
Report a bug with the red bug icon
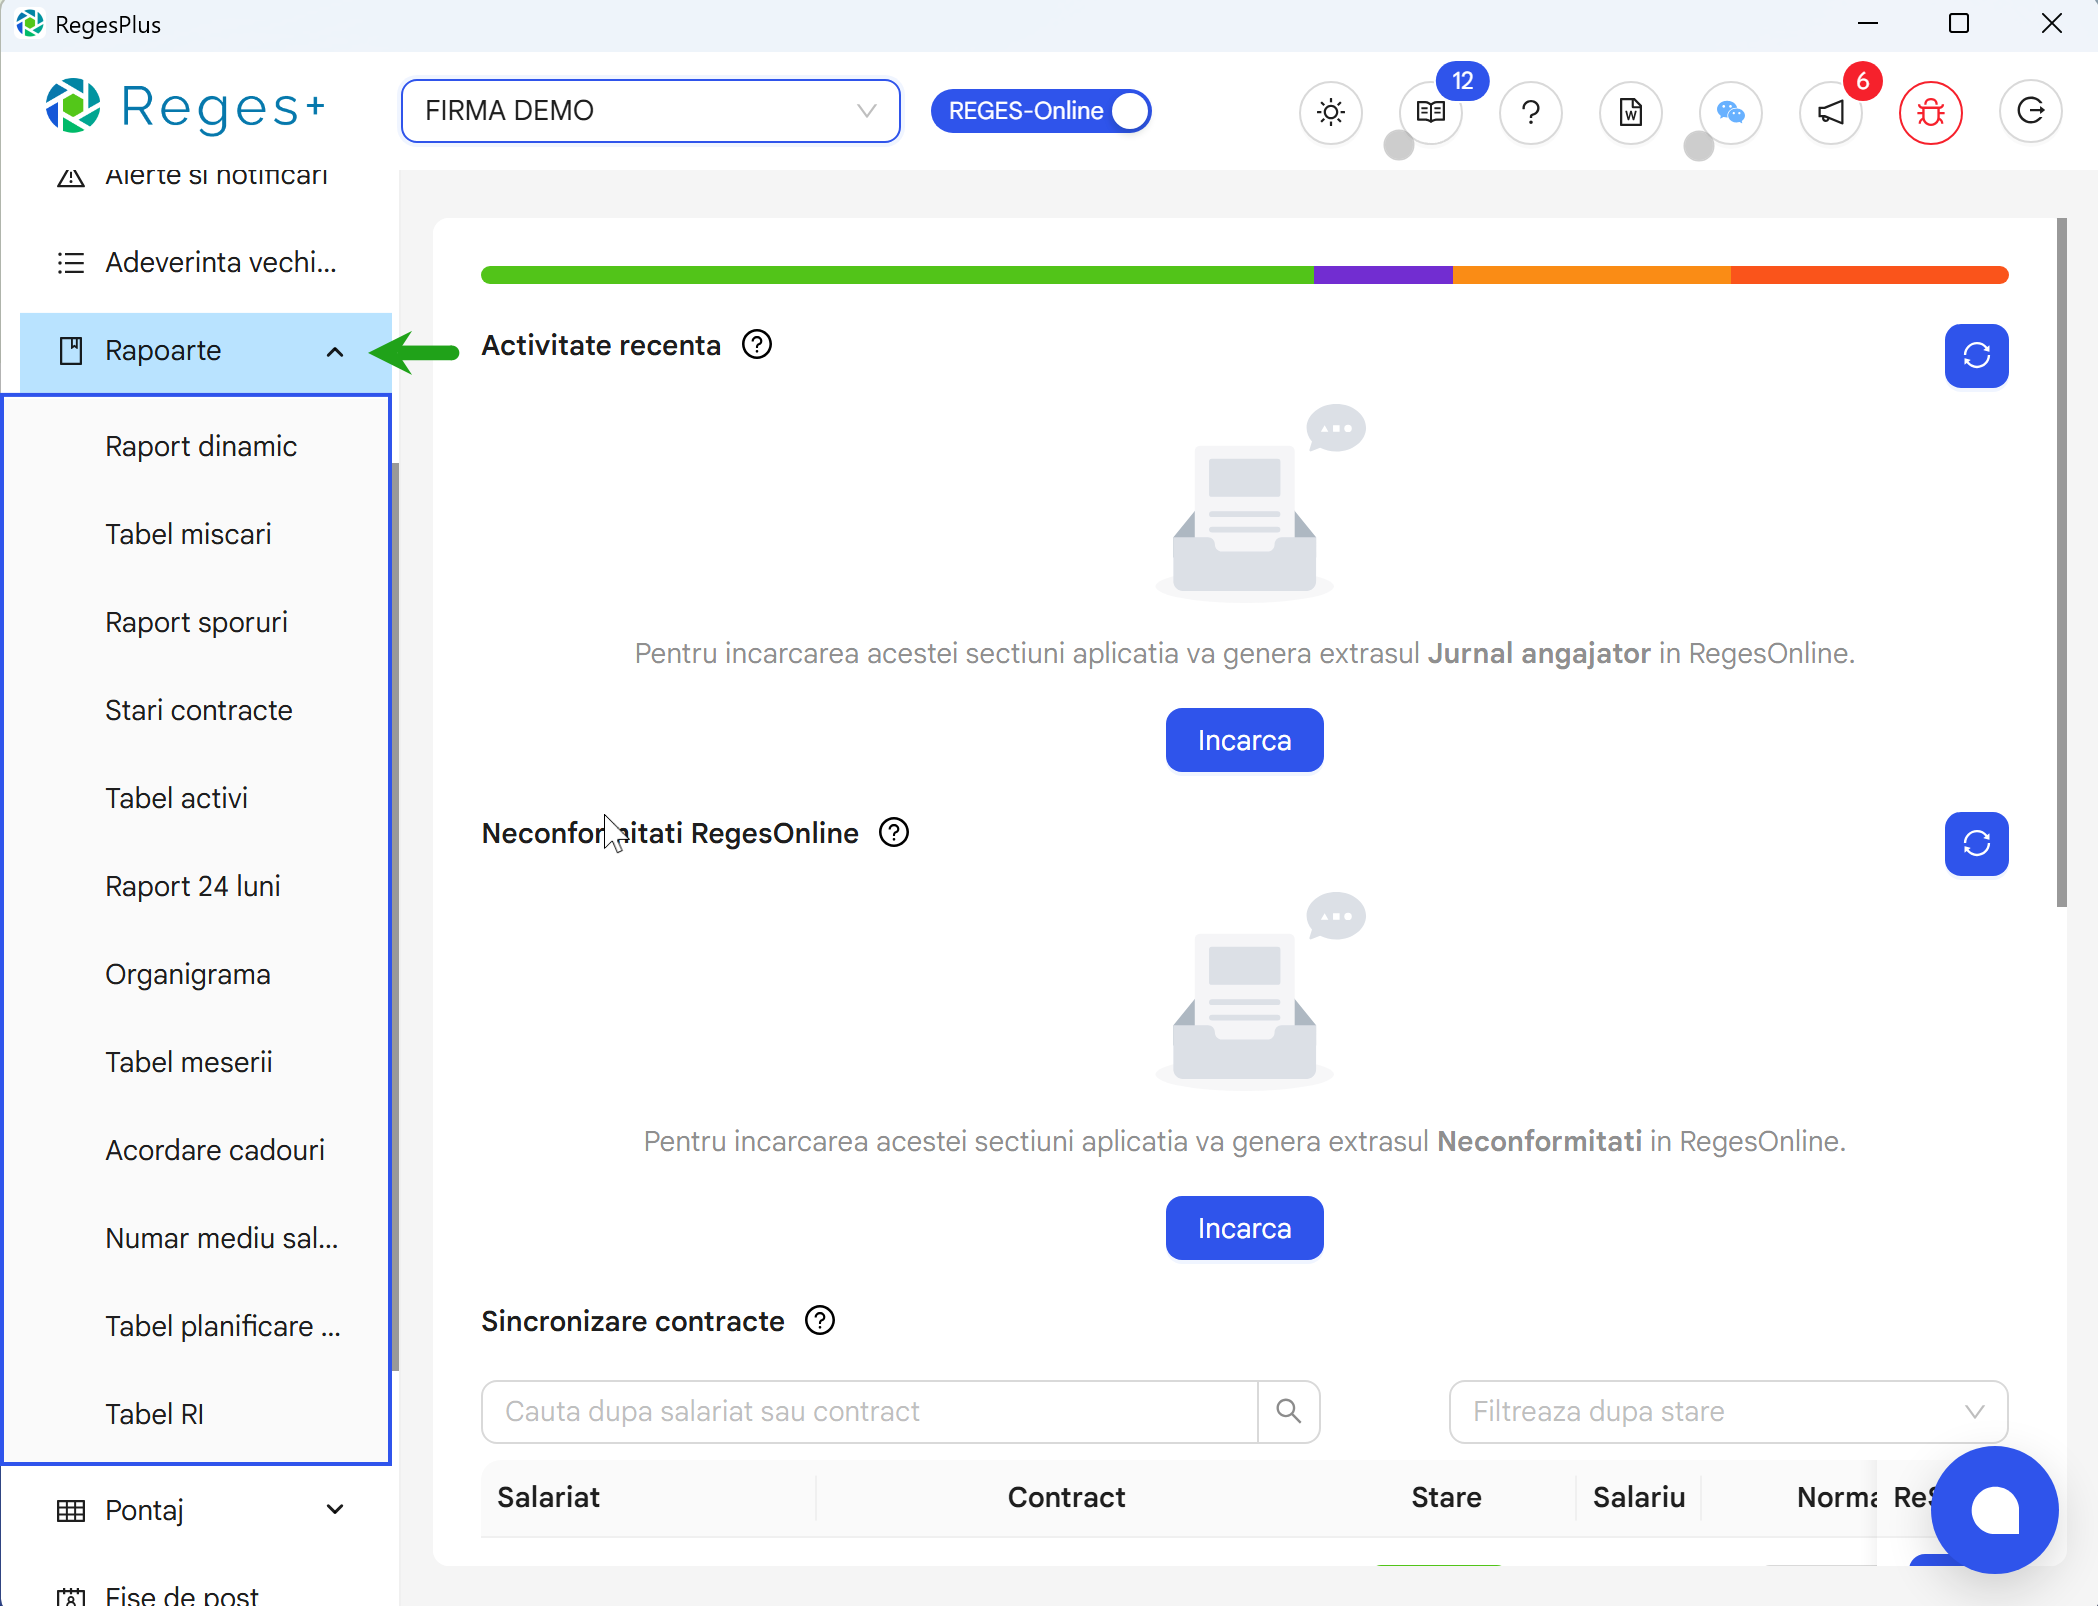(x=1930, y=112)
